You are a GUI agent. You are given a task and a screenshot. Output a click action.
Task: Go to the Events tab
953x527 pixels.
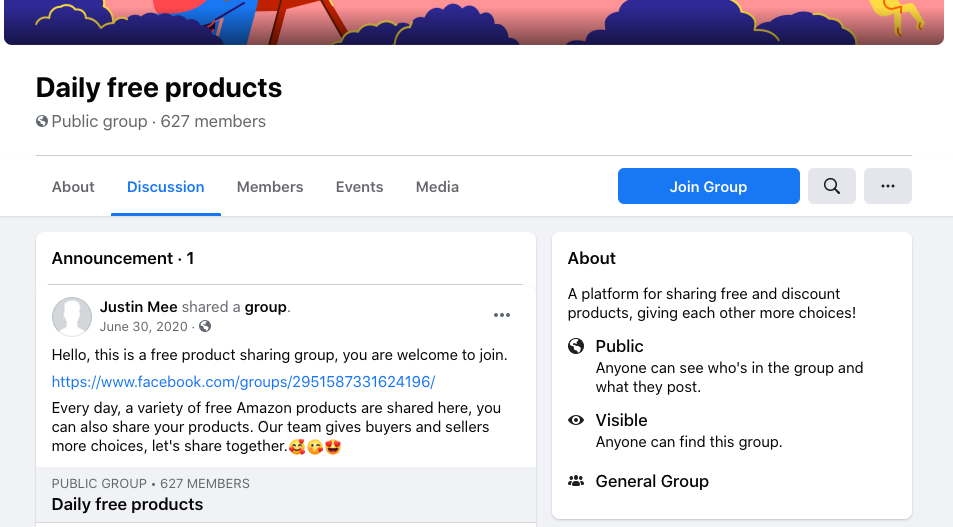click(x=359, y=187)
